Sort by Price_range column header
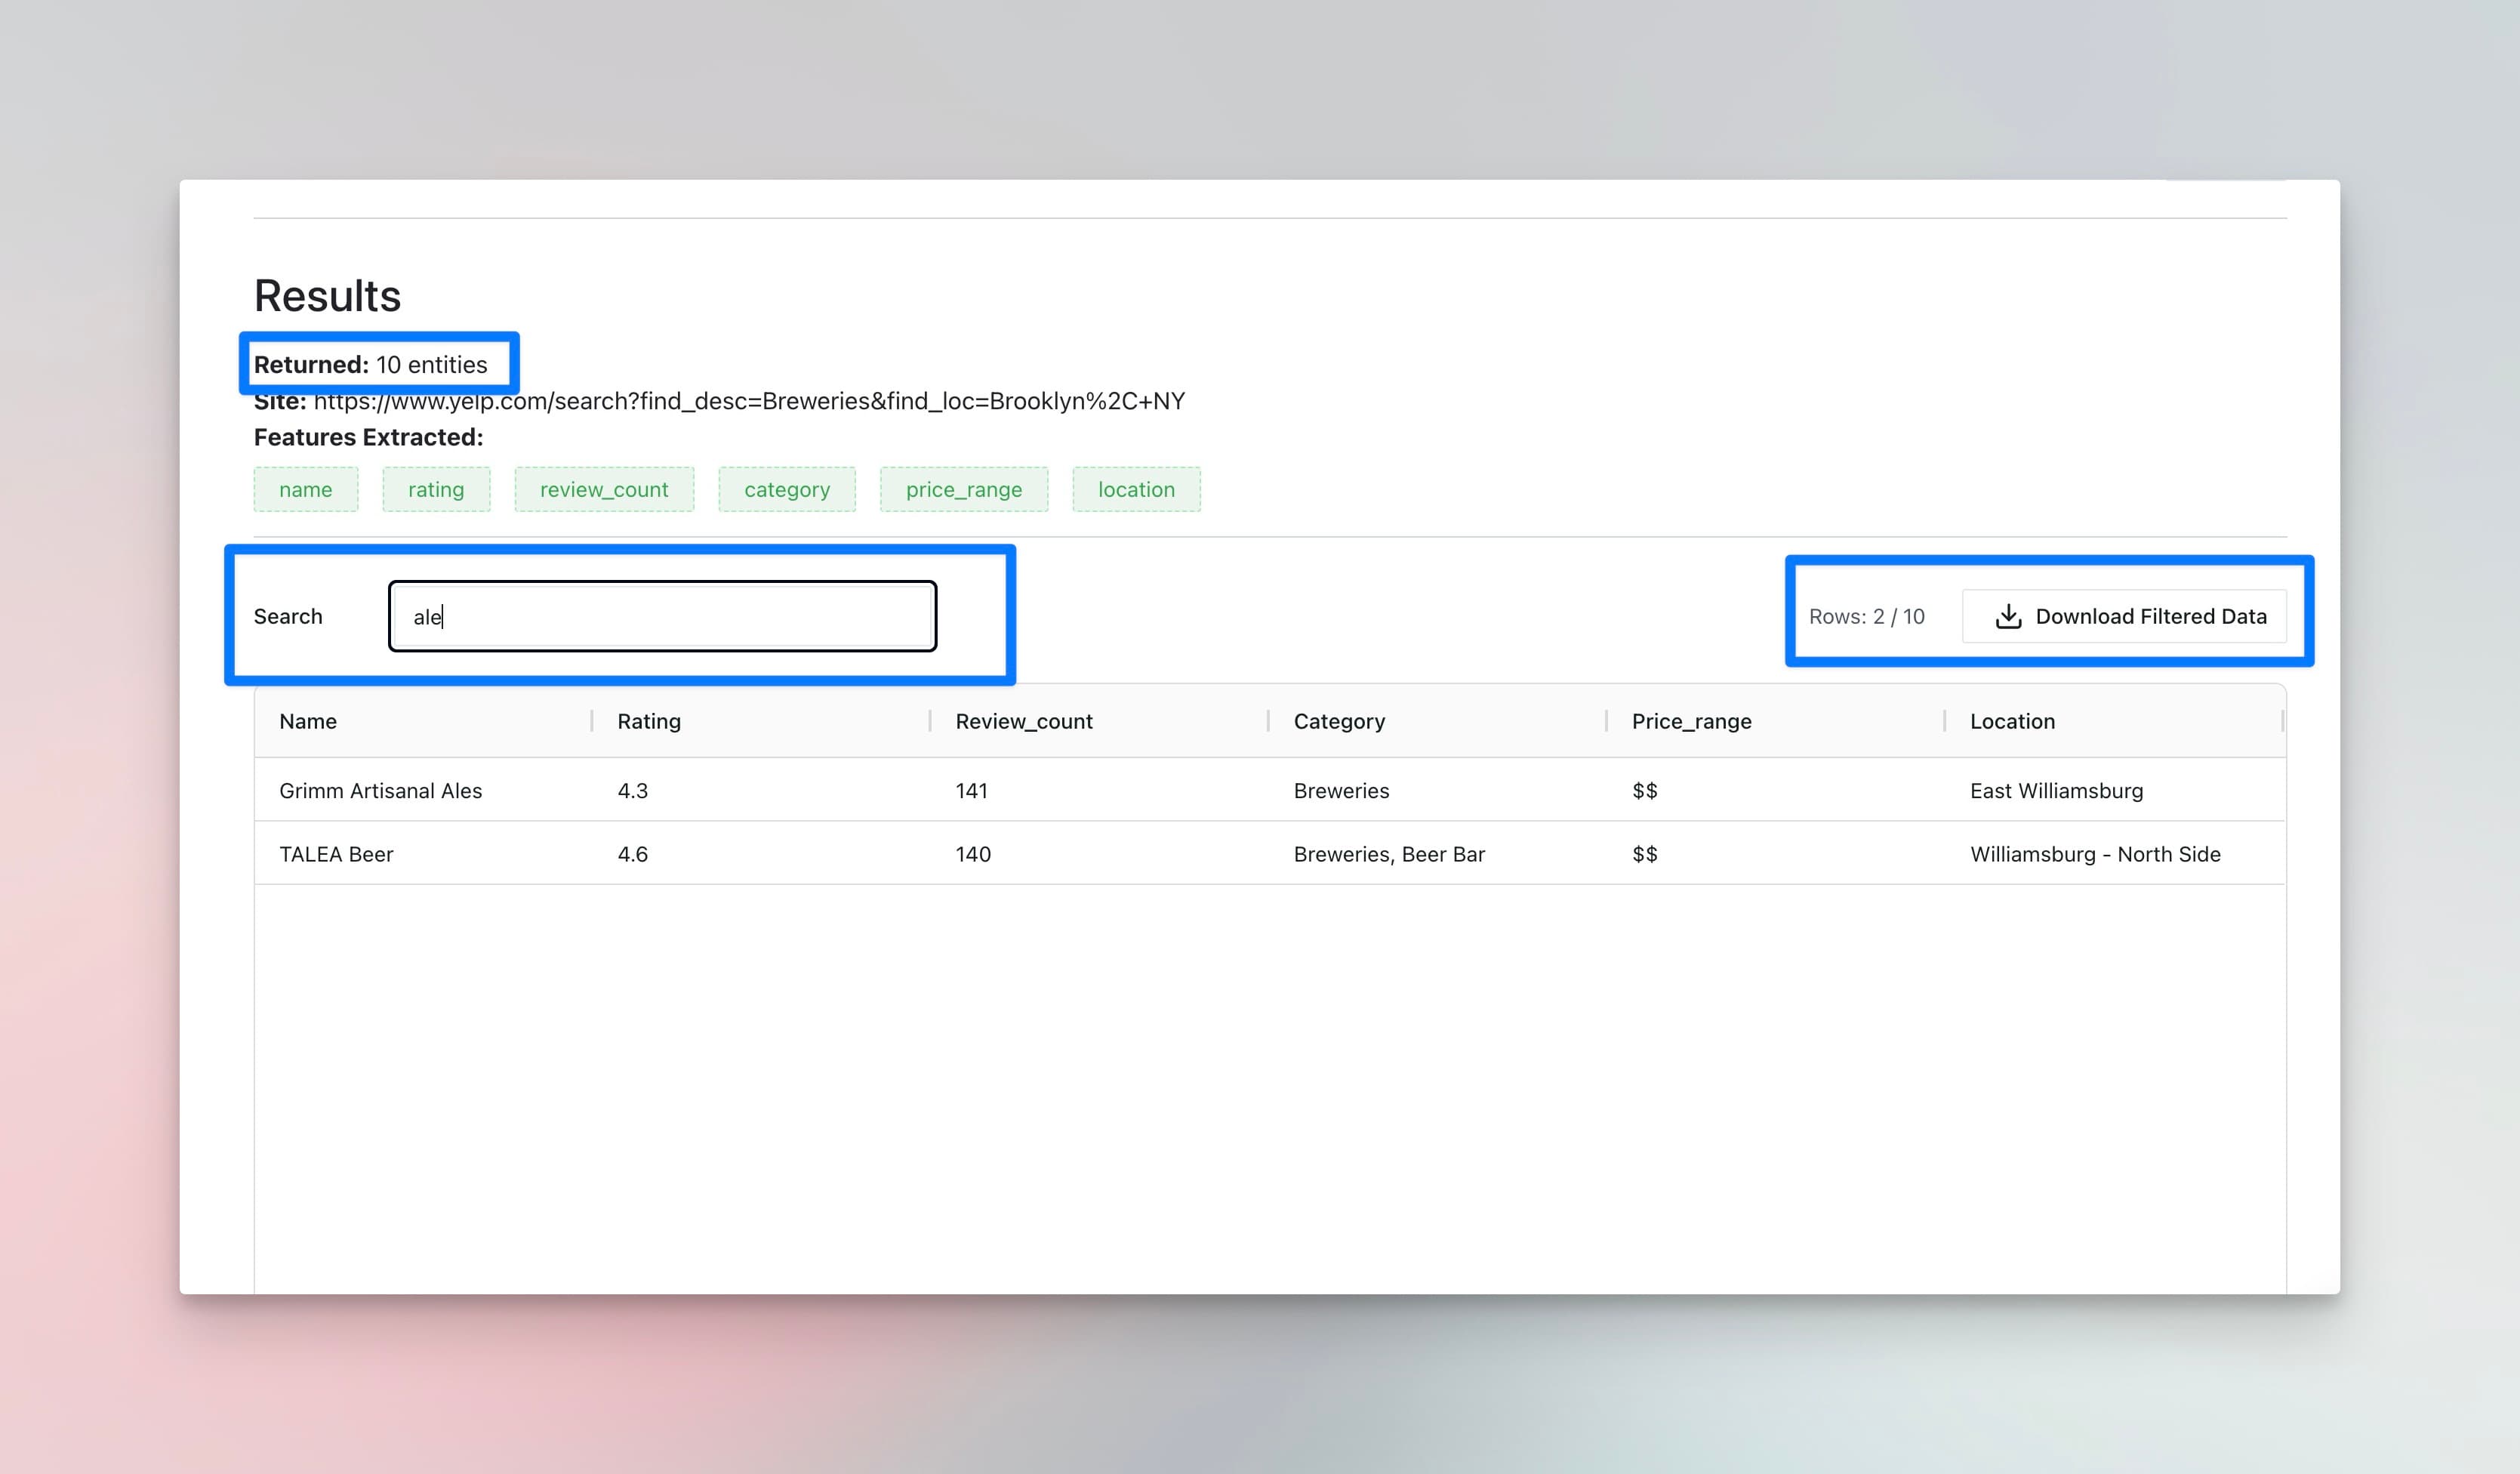 1691,721
